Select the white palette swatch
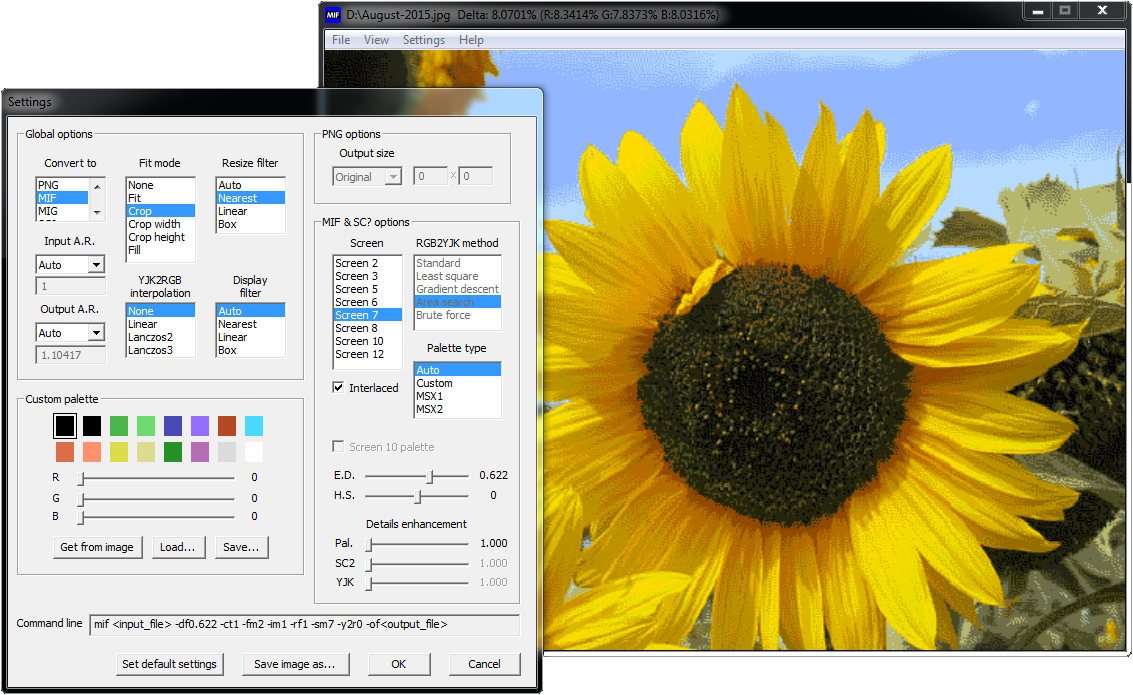This screenshot has height=695, width=1133. point(254,452)
